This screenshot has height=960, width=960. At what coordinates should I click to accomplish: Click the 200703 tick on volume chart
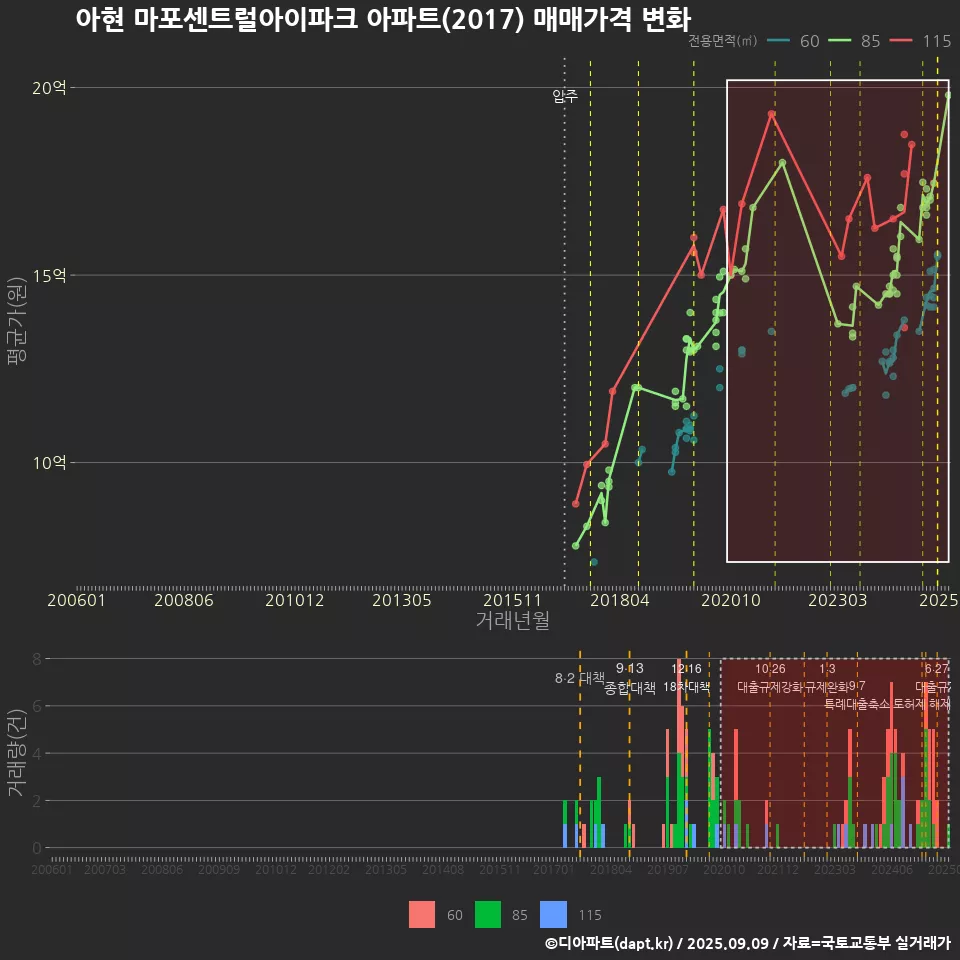(x=105, y=869)
